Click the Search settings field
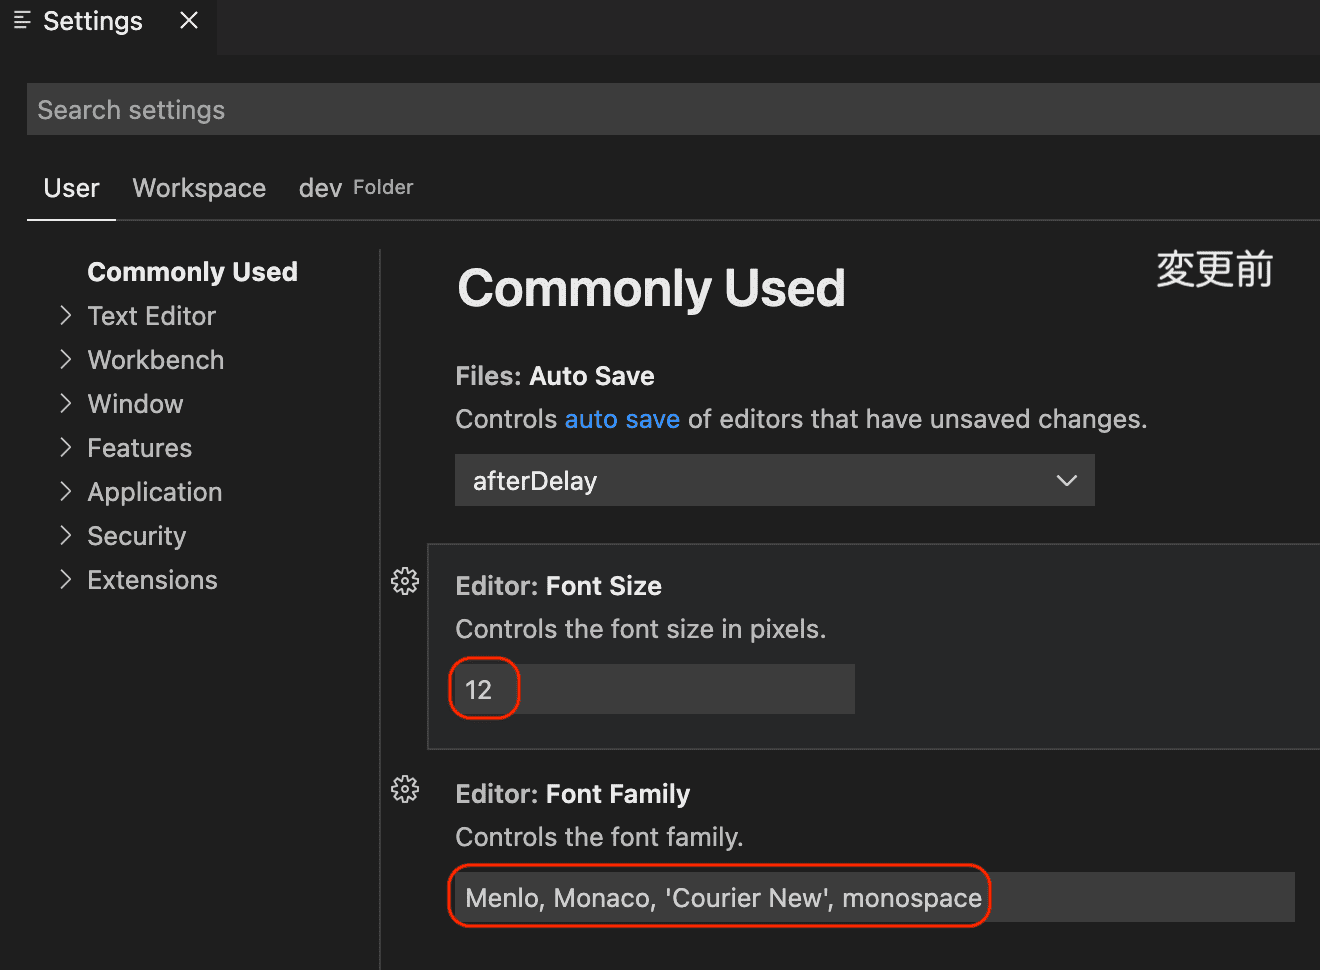The width and height of the screenshot is (1320, 970). [x=670, y=110]
